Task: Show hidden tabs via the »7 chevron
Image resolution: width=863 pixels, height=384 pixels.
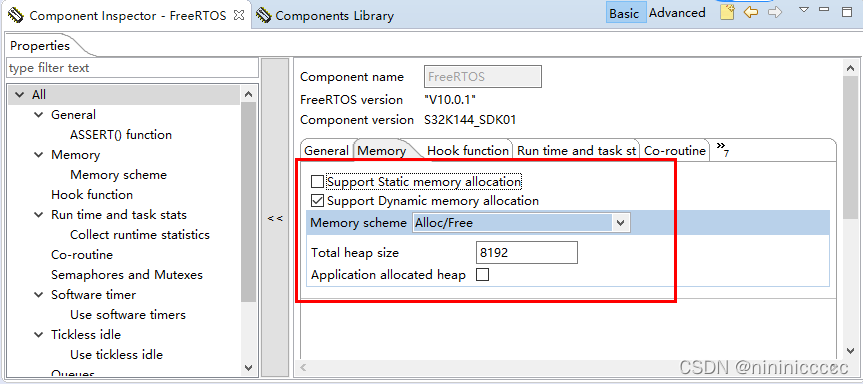Action: (723, 149)
